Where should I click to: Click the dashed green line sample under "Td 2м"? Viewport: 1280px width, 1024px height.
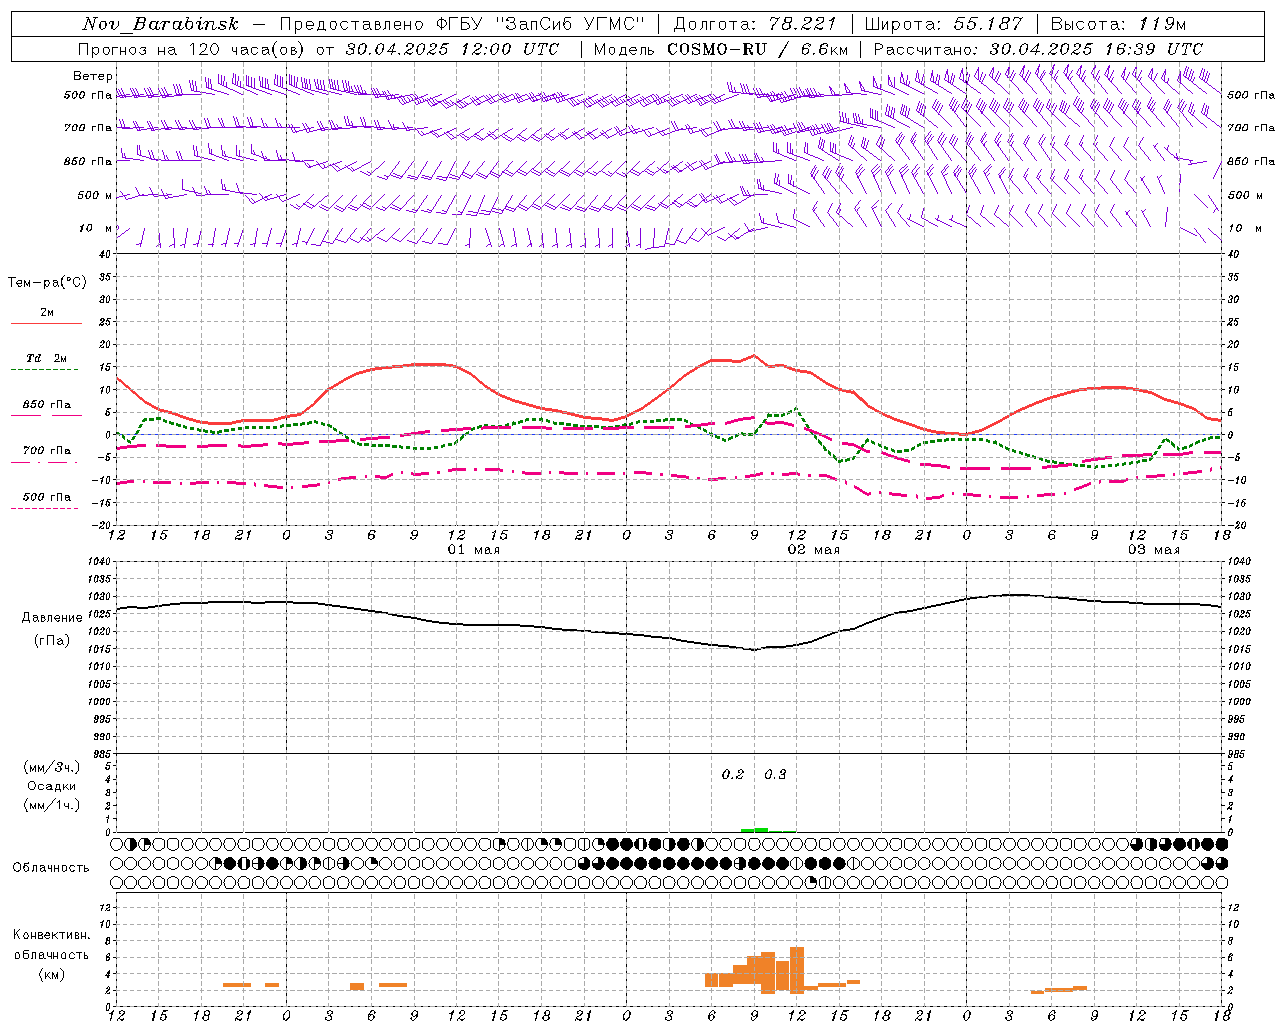click(x=45, y=370)
